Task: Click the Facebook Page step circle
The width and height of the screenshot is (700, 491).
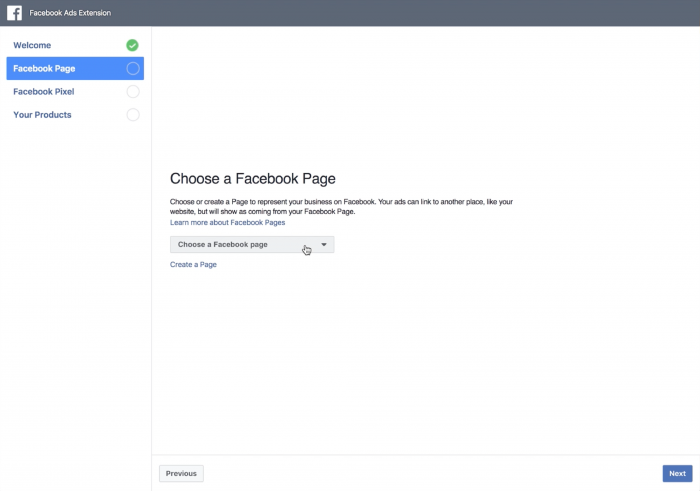Action: [133, 68]
